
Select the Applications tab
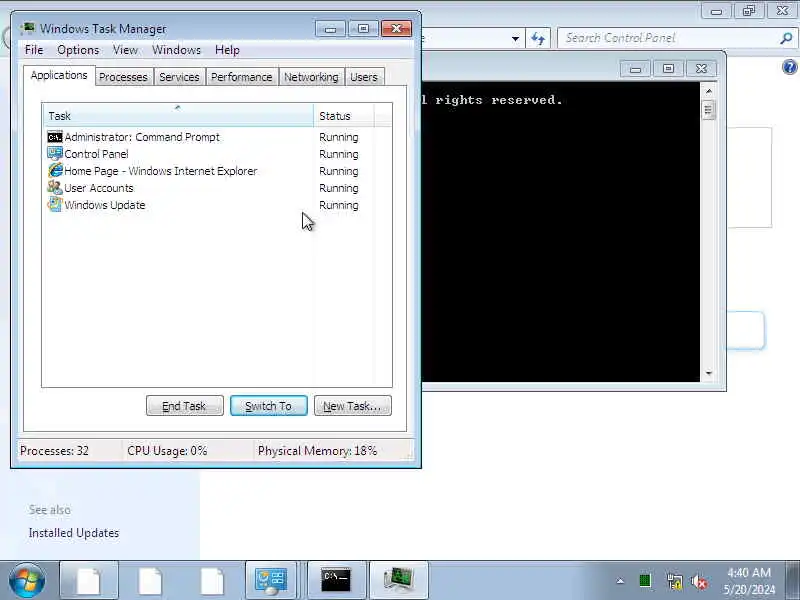[59, 76]
